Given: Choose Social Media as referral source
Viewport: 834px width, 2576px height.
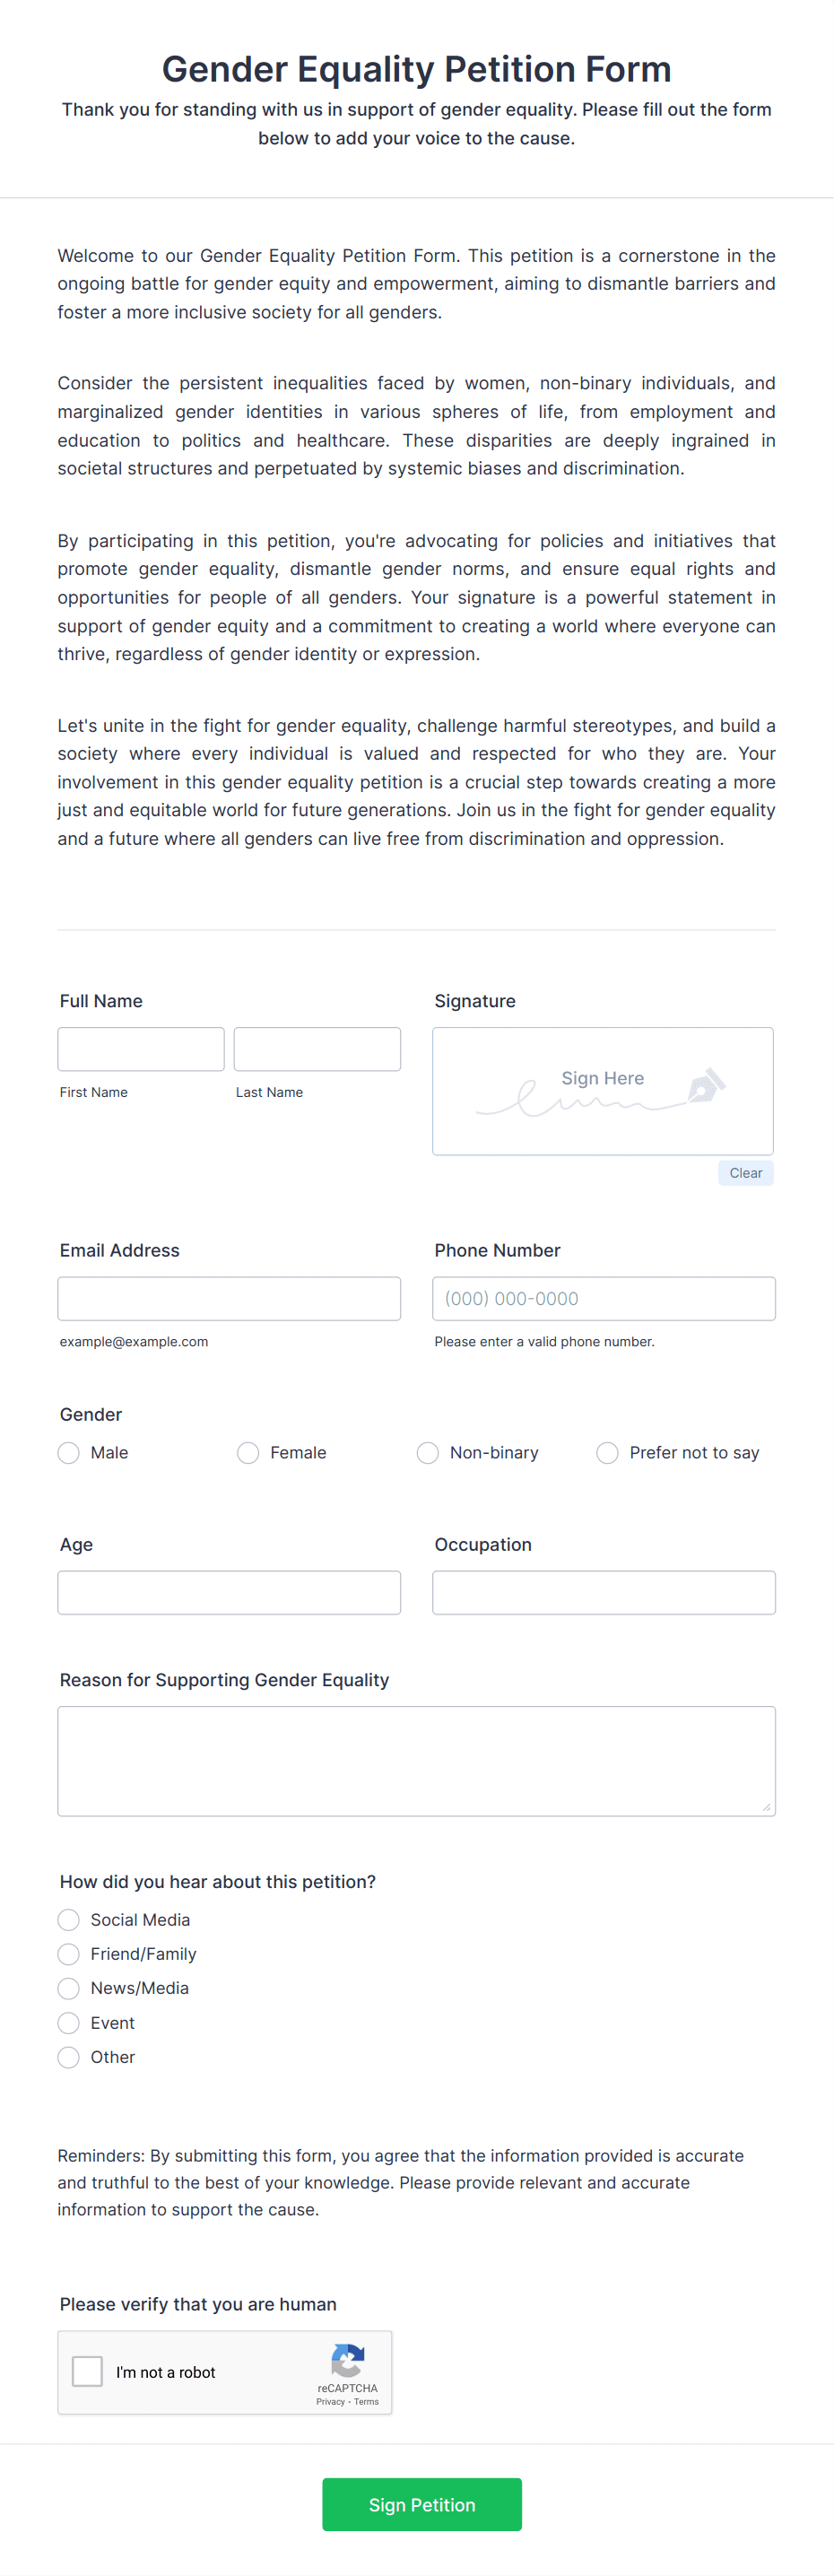Looking at the screenshot, I should pyautogui.click(x=68, y=1919).
